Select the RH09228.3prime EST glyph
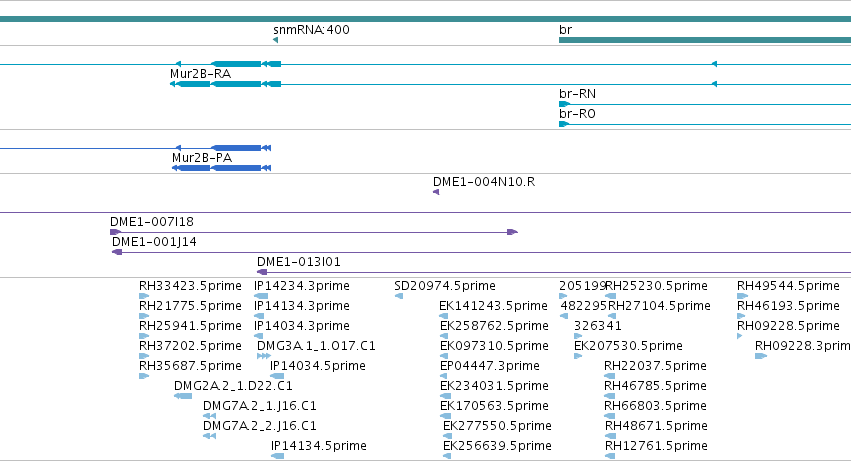This screenshot has height=461, width=851. 761,356
